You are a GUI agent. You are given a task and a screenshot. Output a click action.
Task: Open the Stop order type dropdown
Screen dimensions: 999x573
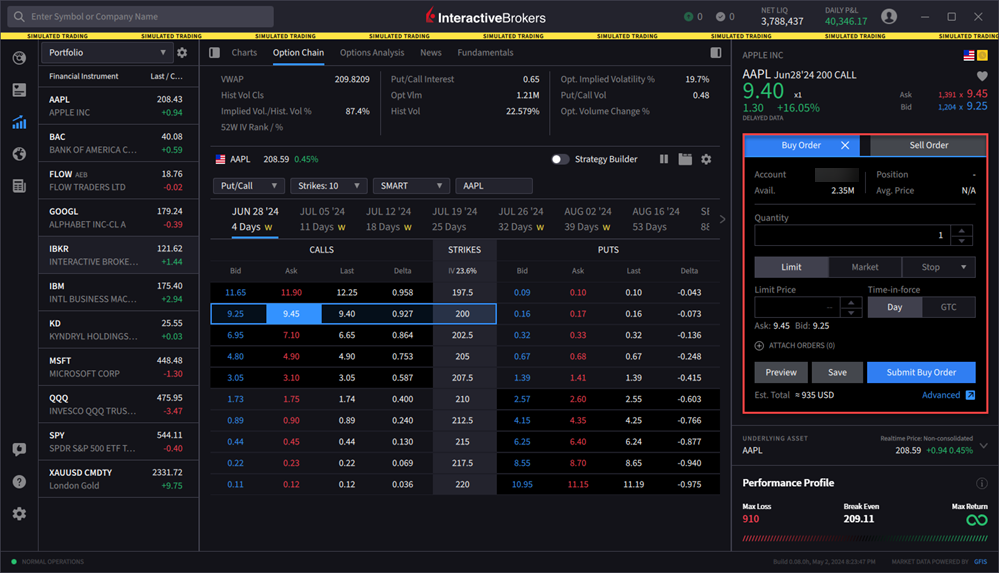coord(938,267)
